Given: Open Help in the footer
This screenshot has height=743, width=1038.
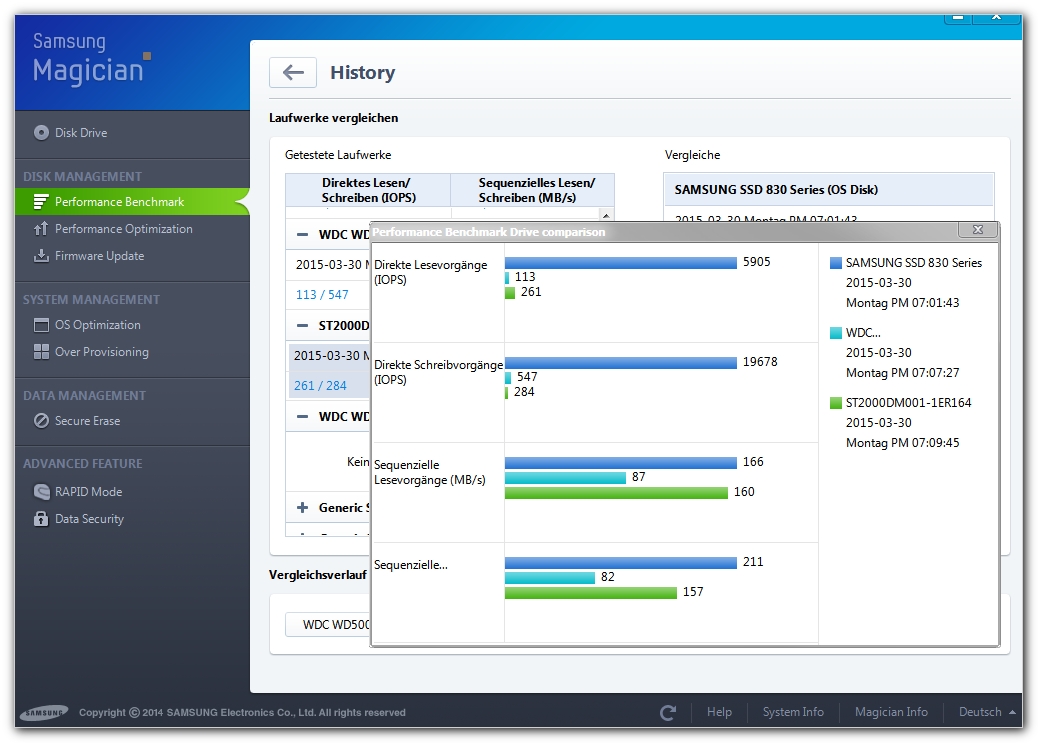Looking at the screenshot, I should 719,712.
